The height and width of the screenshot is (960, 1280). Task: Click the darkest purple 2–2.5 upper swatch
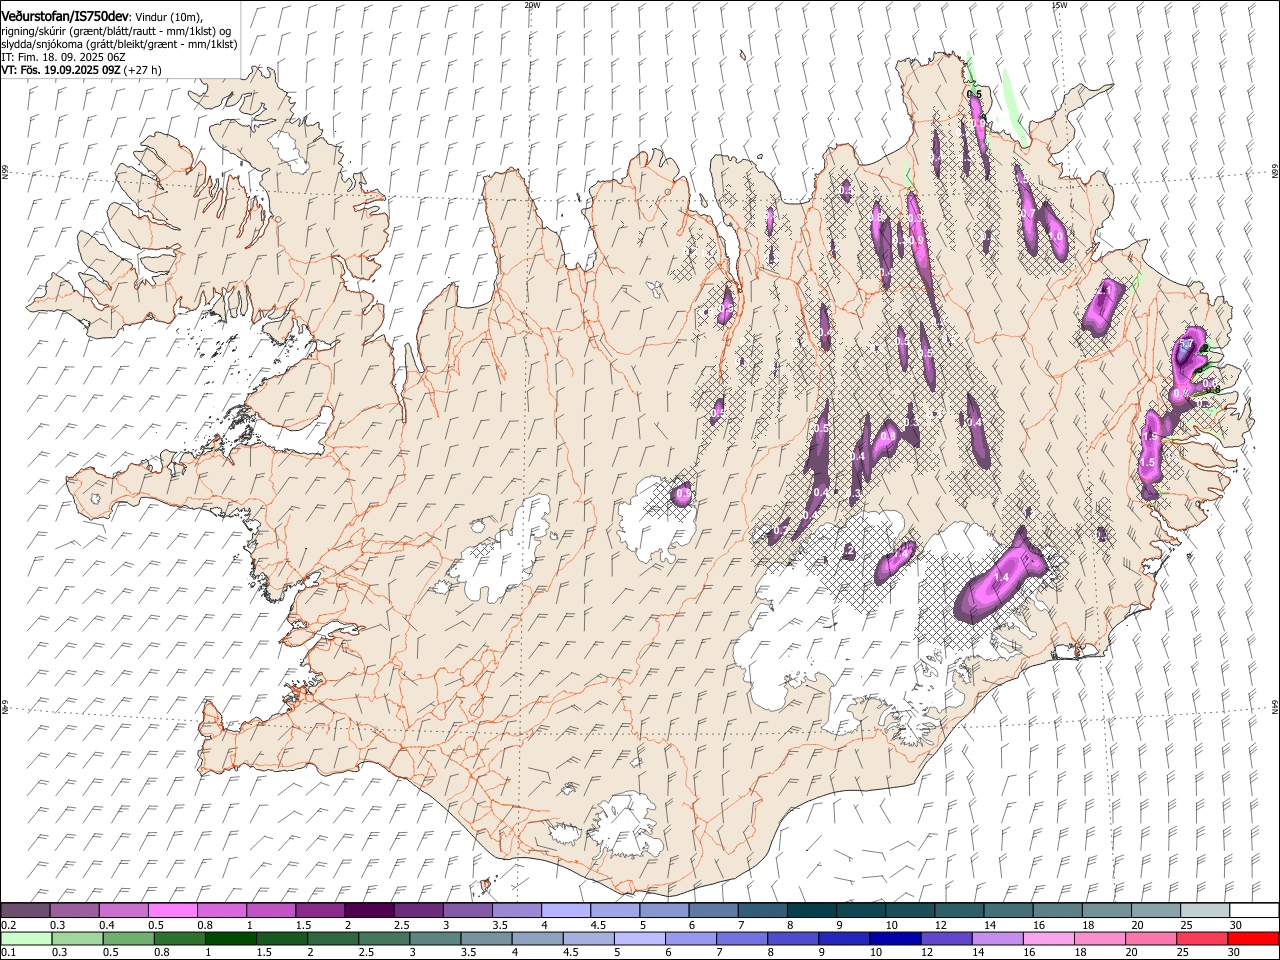click(x=369, y=911)
